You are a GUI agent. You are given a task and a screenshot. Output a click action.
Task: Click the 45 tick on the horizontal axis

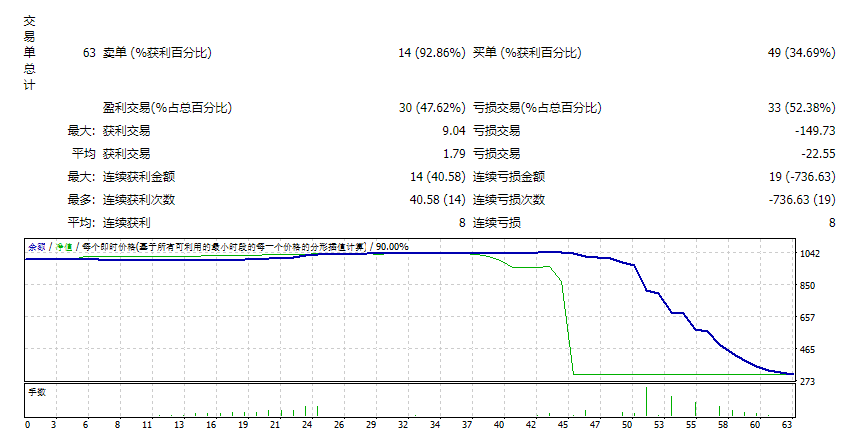point(563,425)
